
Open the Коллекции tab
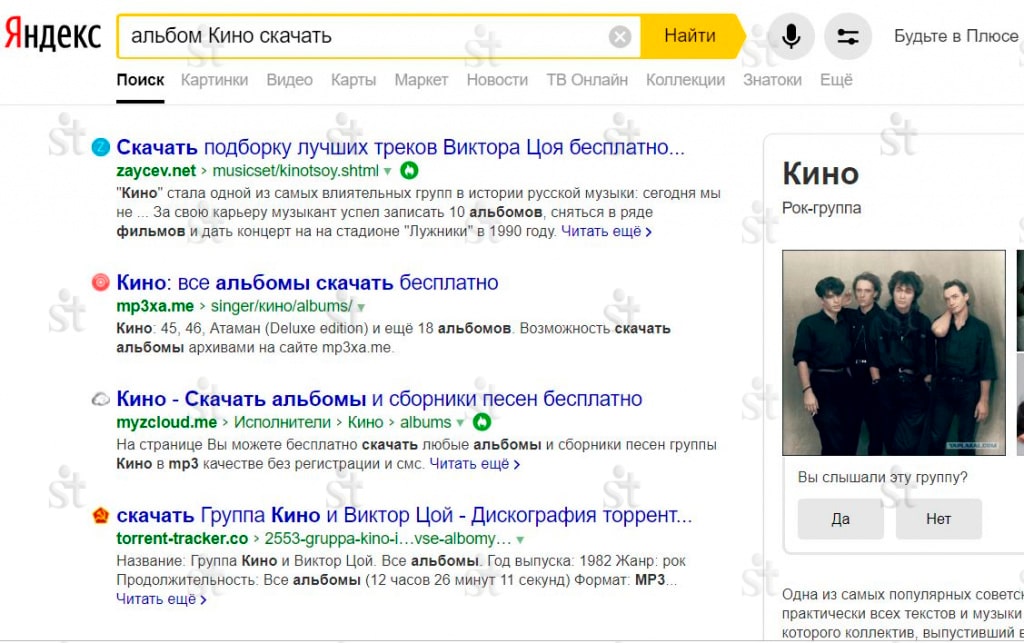[685, 80]
